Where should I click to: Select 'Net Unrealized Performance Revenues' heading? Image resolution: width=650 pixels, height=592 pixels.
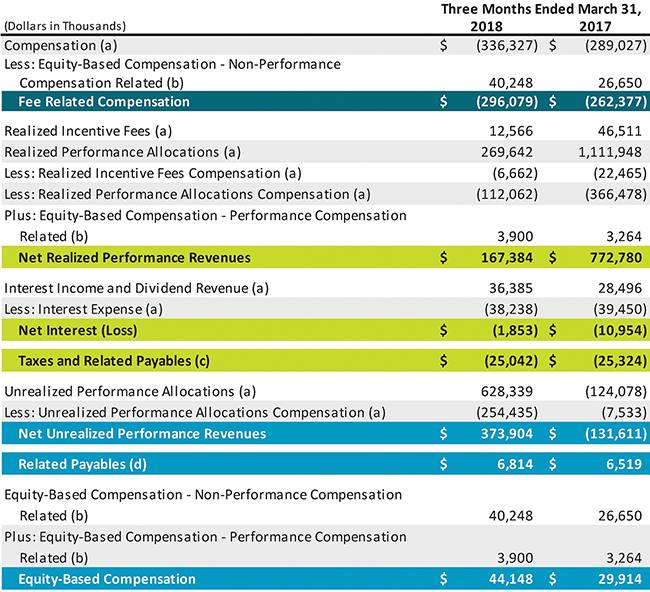point(142,434)
